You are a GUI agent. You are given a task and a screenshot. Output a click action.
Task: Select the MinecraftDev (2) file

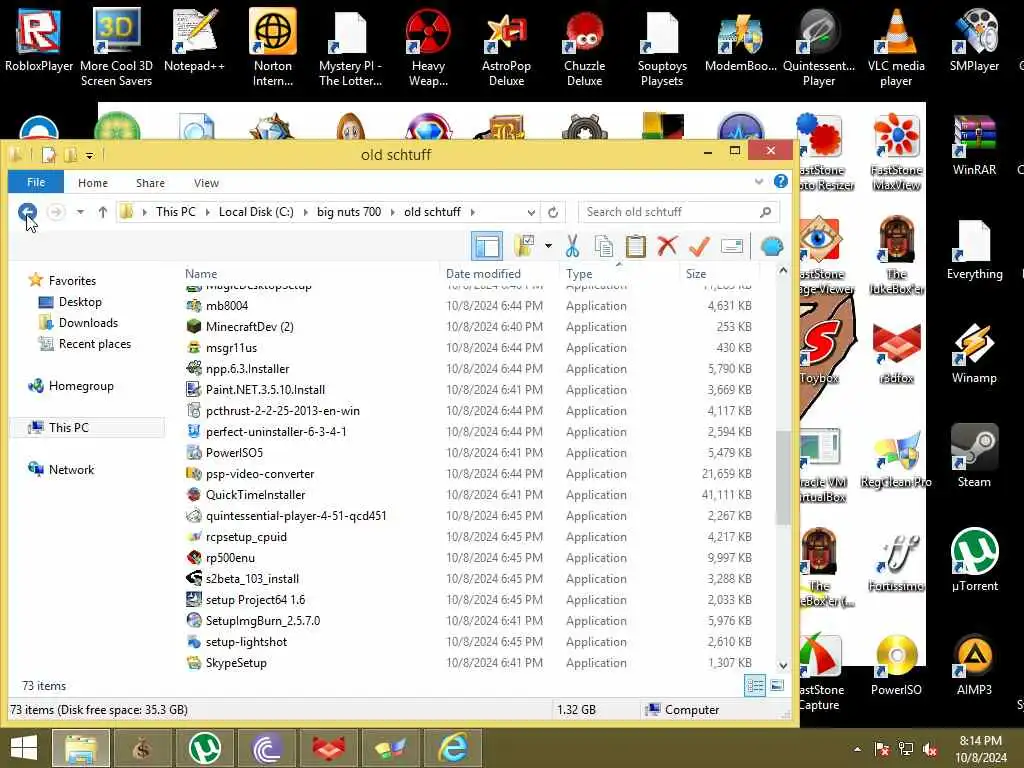(x=249, y=327)
